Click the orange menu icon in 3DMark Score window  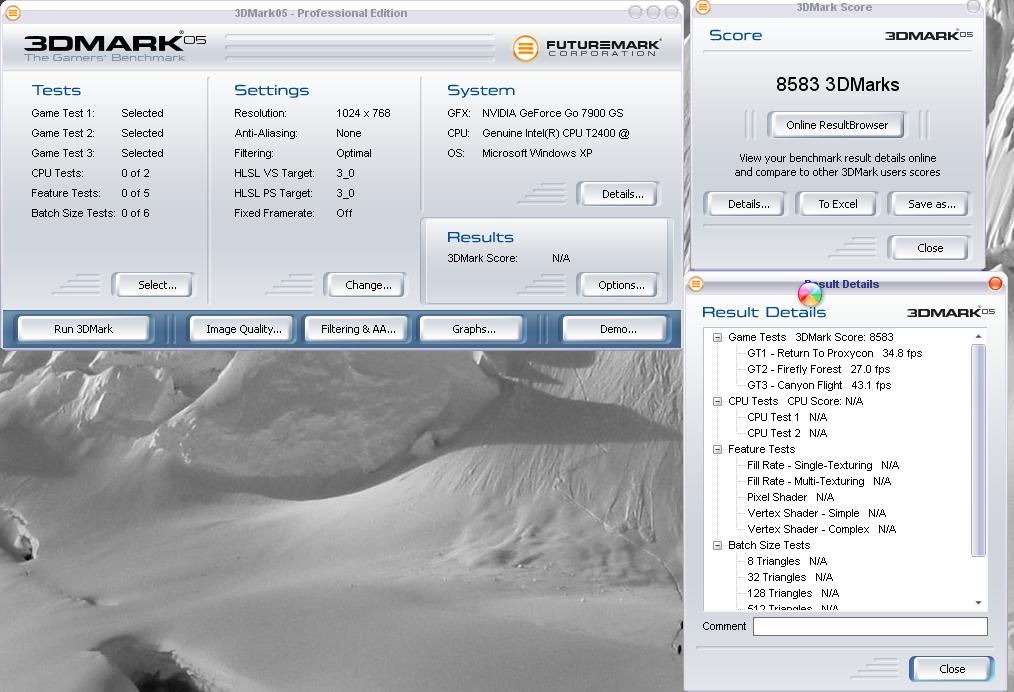point(703,7)
